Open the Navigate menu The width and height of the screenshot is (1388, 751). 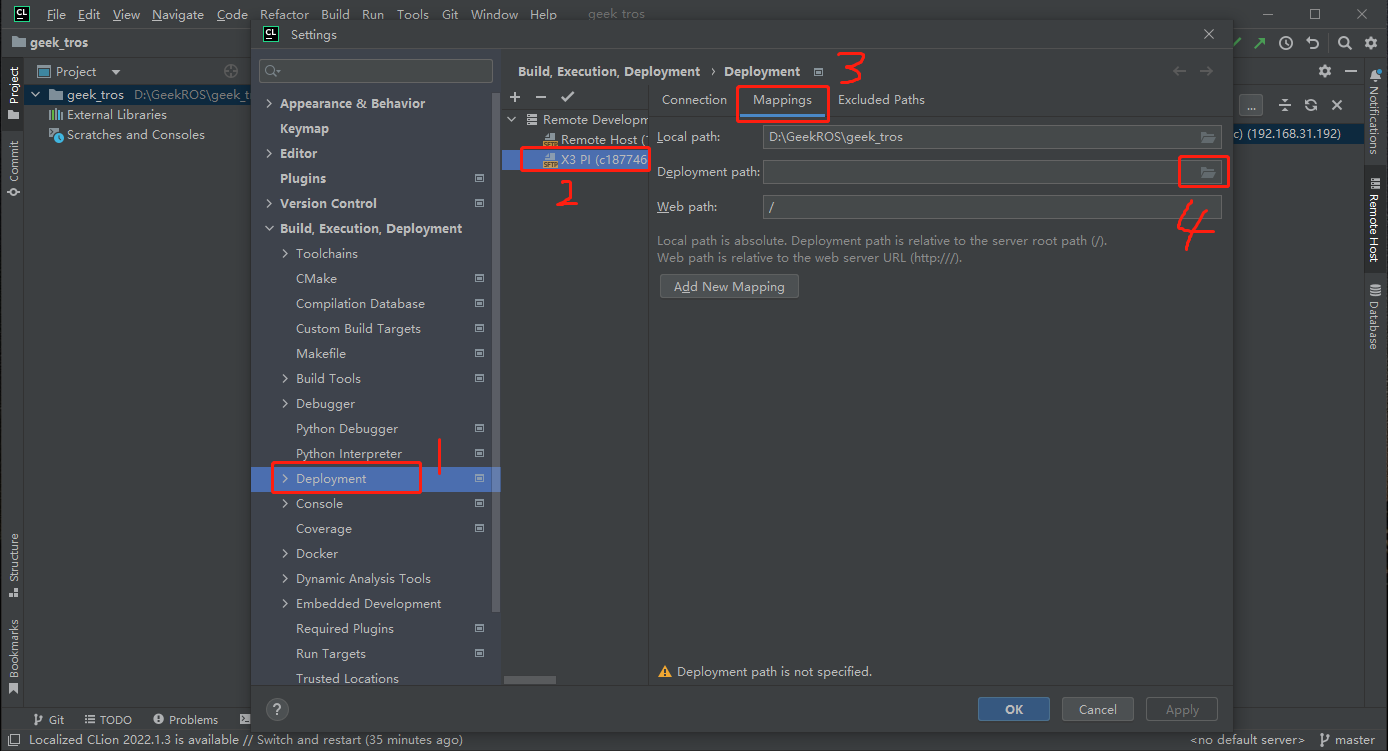tap(178, 14)
